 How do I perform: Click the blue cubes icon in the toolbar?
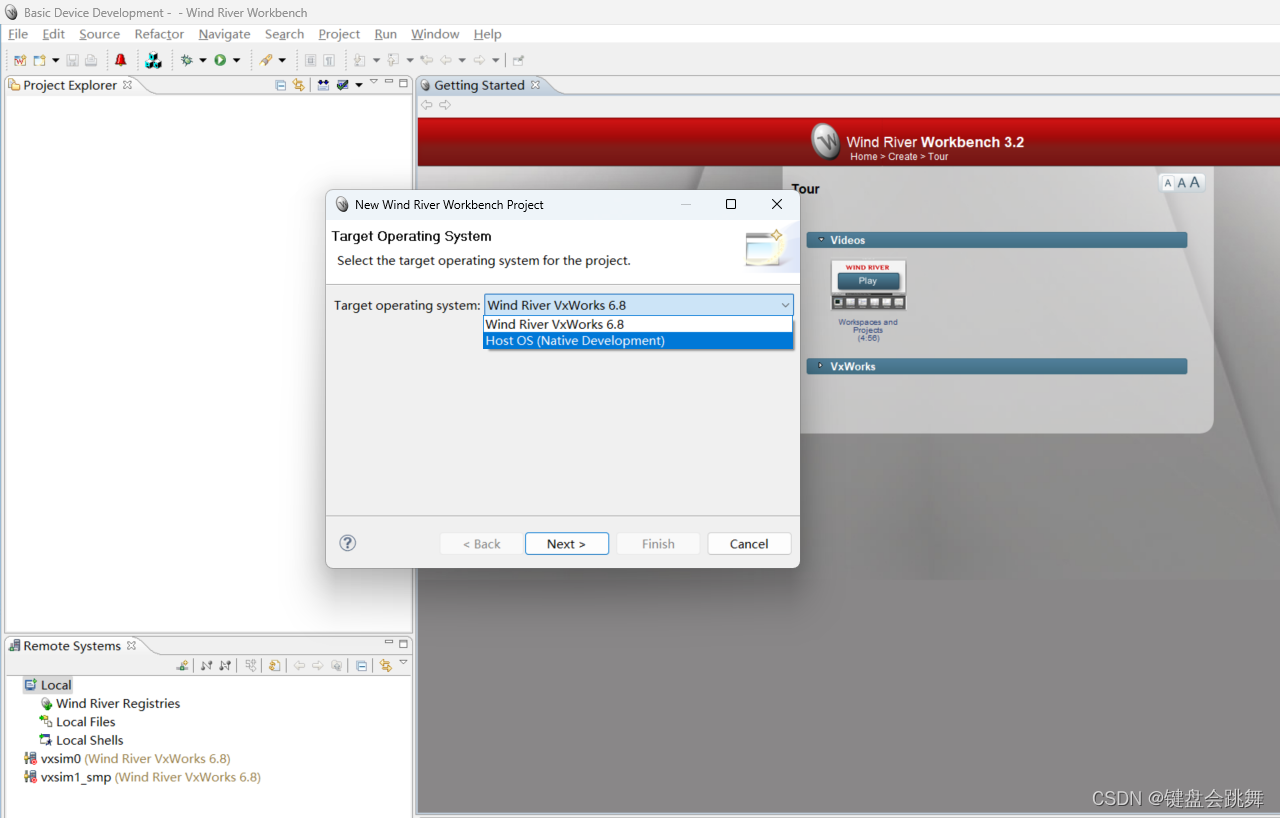(152, 60)
